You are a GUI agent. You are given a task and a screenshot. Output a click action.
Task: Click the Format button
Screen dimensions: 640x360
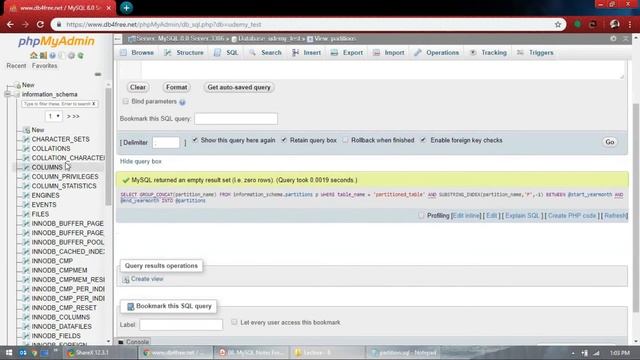[x=177, y=87]
